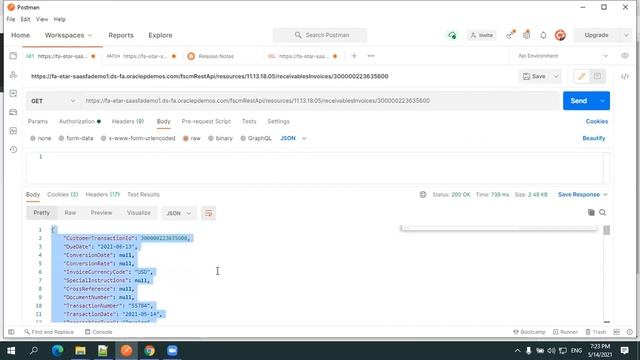640x360 pixels.
Task: Click the request URL input field
Action: tap(320, 101)
